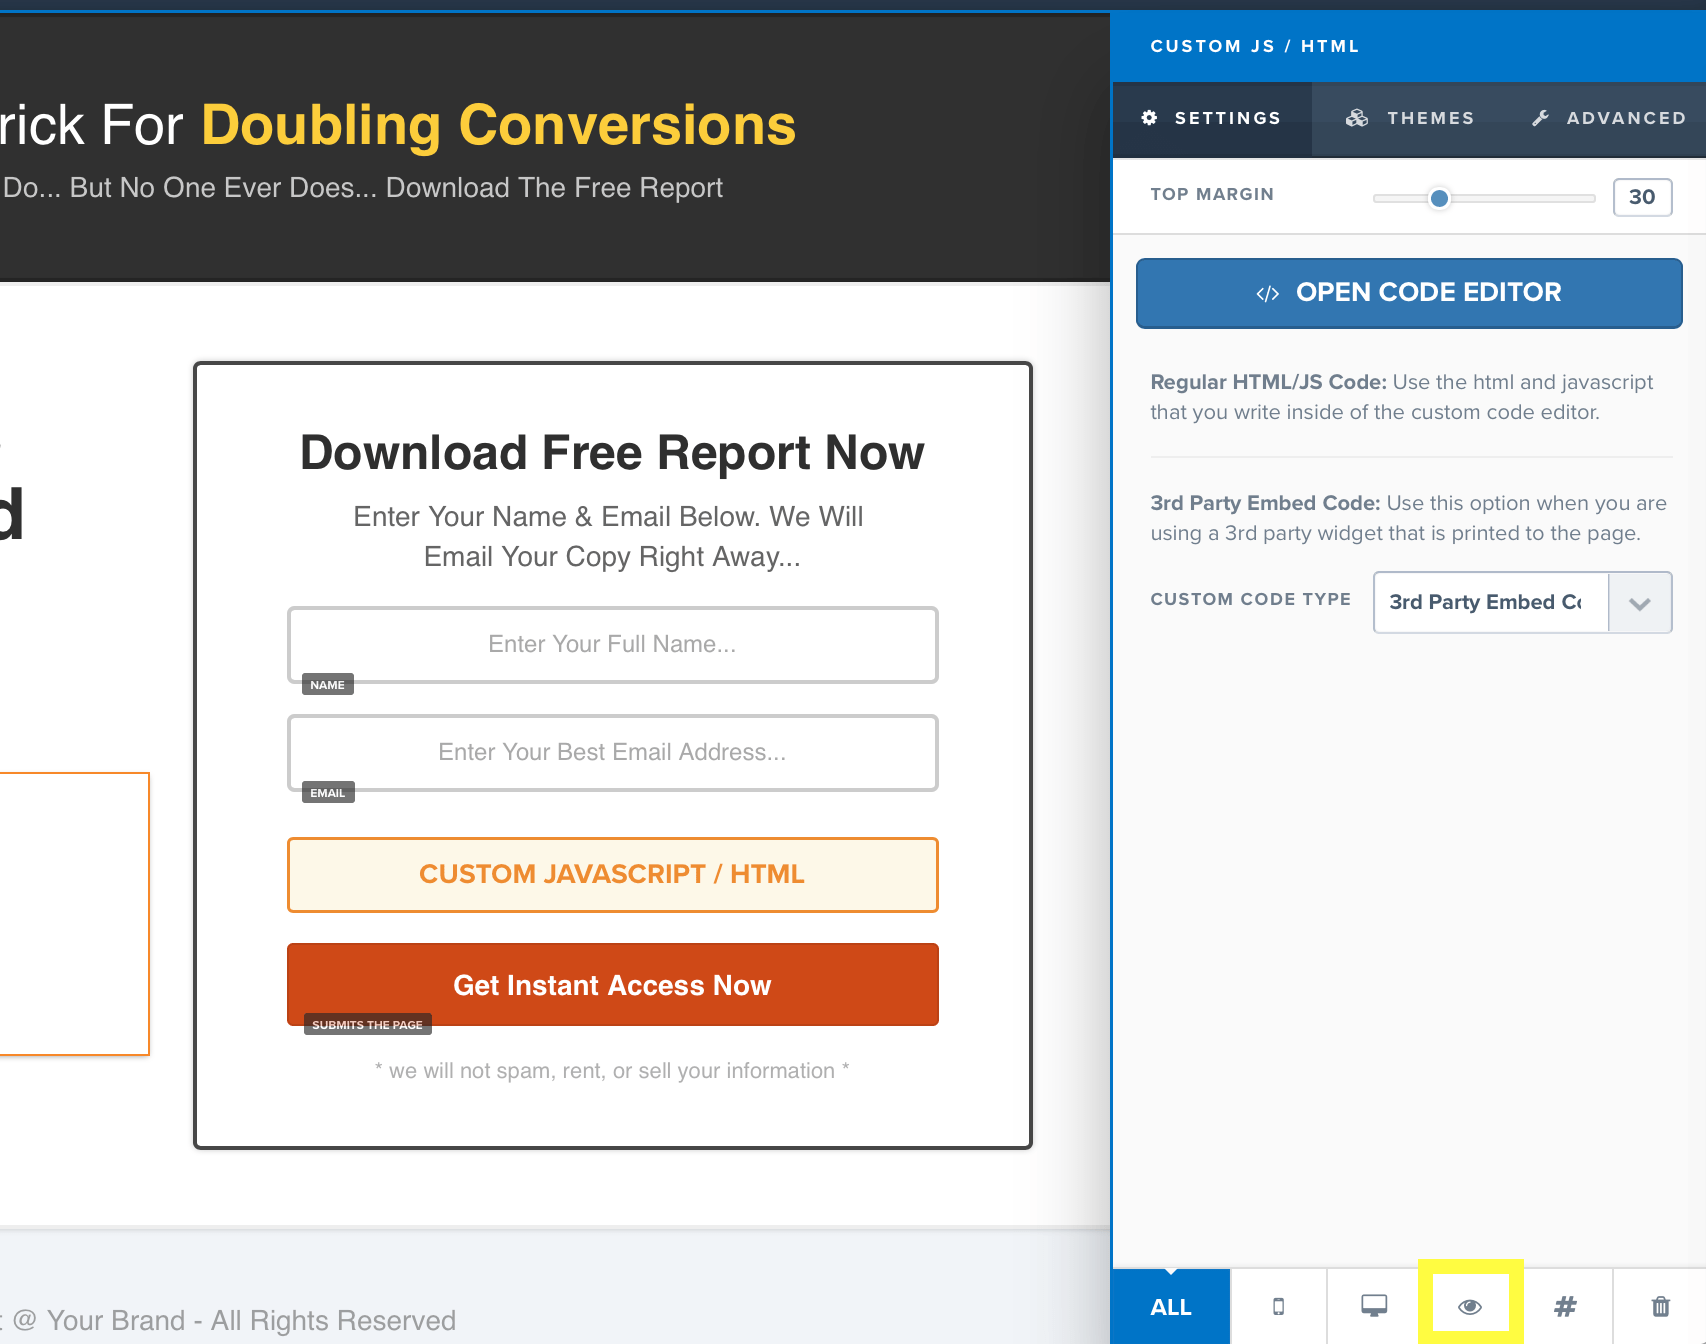Click the Regular HTML/JS Code description text
1706x1344 pixels.
1401,397
